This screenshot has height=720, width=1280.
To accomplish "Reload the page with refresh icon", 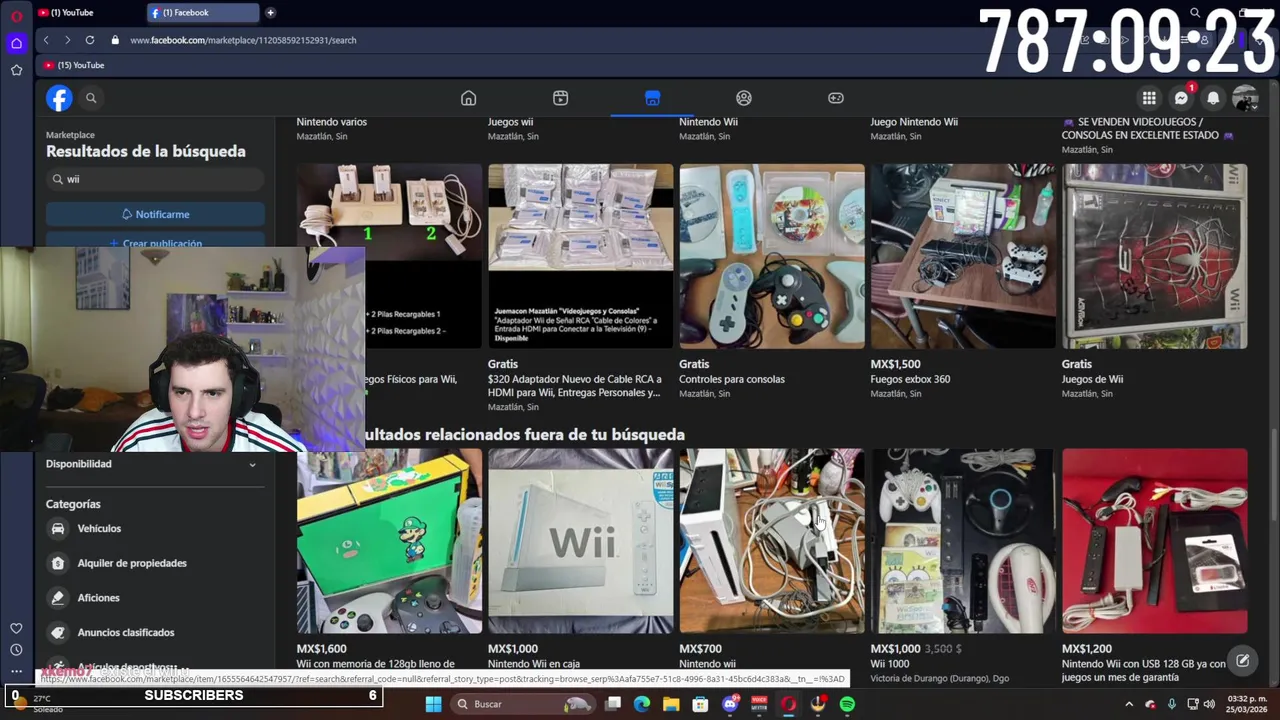I will point(90,40).
